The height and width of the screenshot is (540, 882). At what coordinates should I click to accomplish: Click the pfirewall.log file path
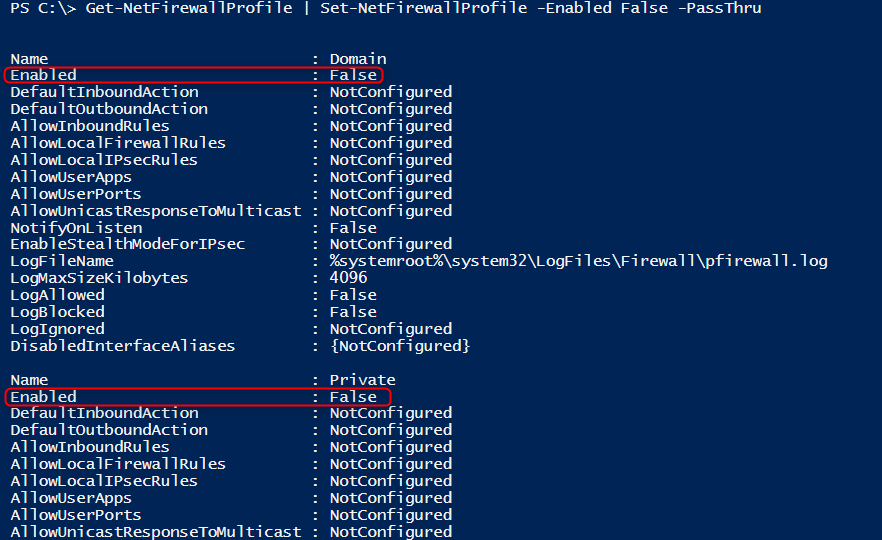tap(578, 261)
